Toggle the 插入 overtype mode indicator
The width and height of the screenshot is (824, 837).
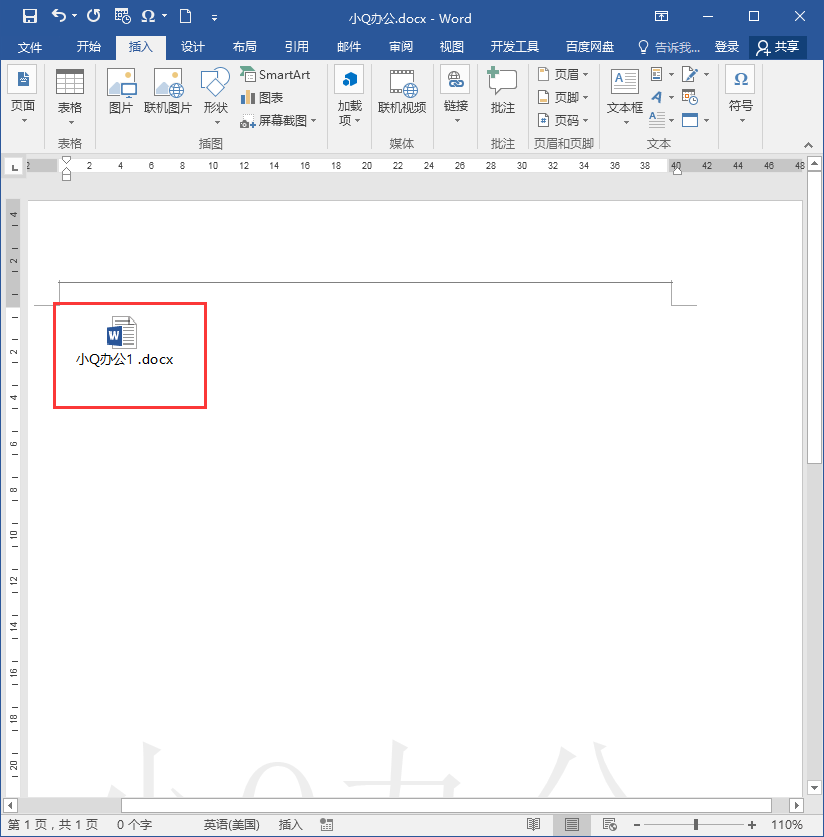click(x=291, y=825)
